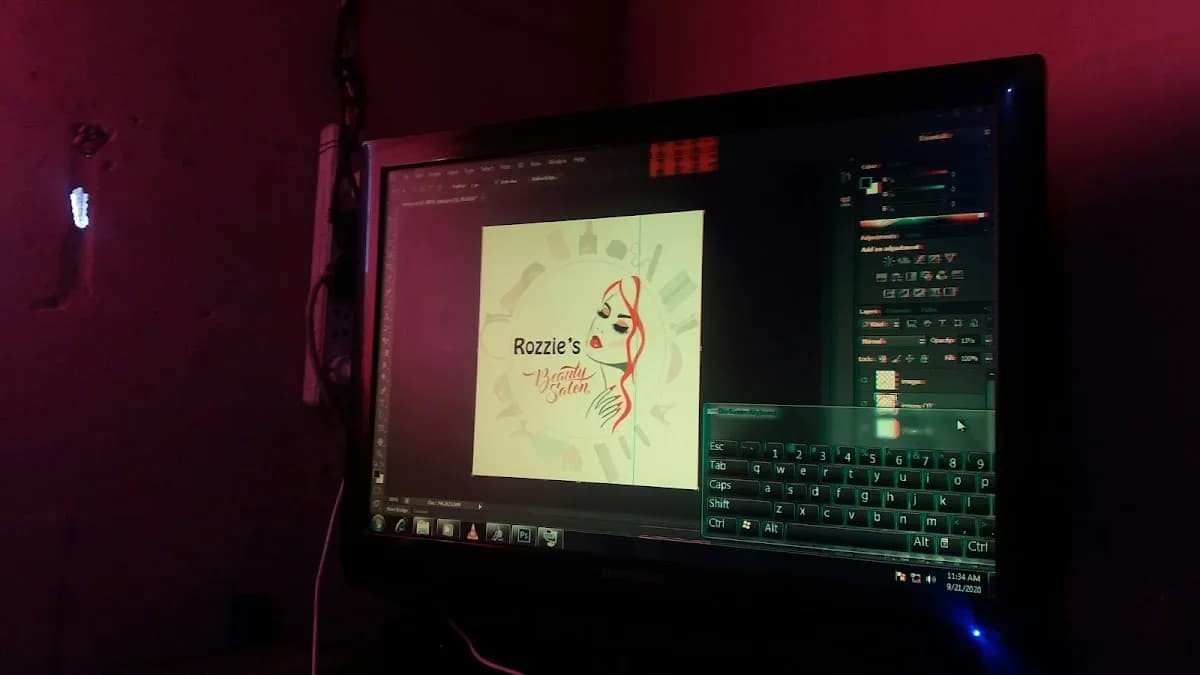Open the Windows Start menu orb
Viewport: 1200px width, 675px height.
[x=378, y=522]
